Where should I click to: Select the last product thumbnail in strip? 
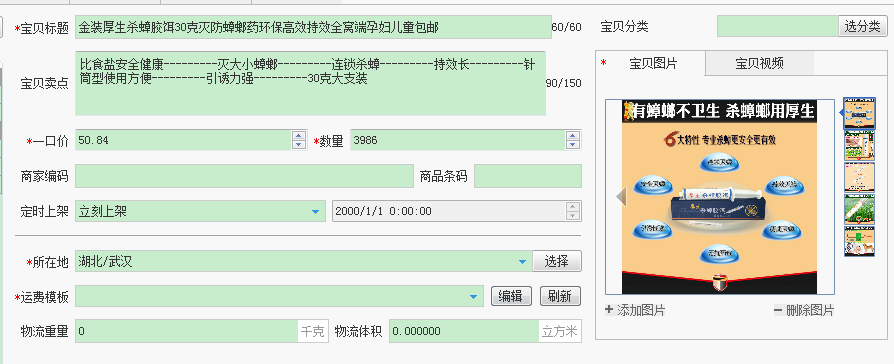[859, 241]
